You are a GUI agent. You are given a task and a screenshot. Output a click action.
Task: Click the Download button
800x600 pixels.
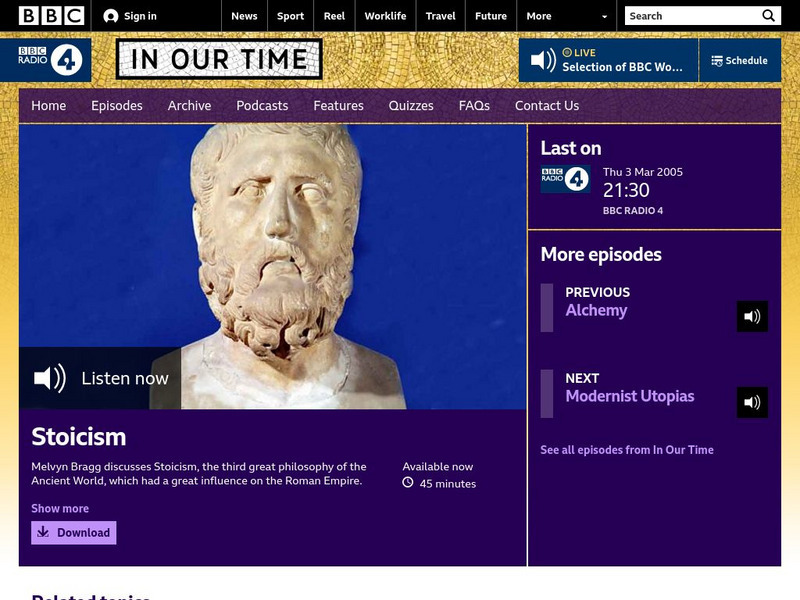[73, 533]
